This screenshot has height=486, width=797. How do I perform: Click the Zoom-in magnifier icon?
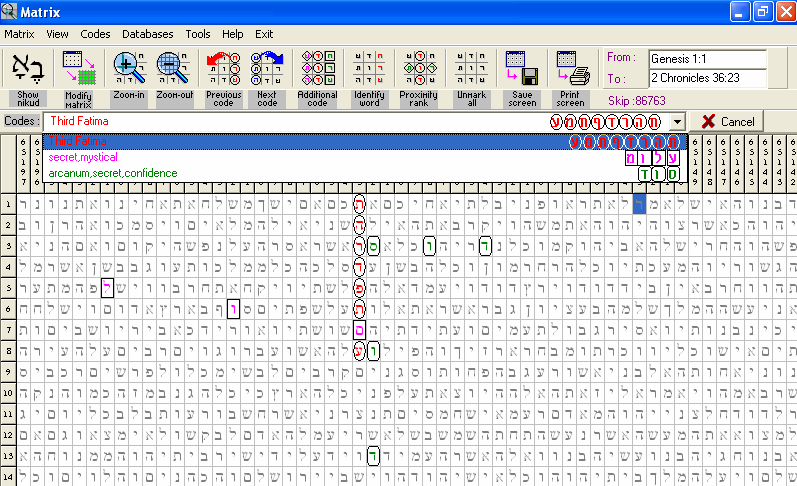pos(128,68)
